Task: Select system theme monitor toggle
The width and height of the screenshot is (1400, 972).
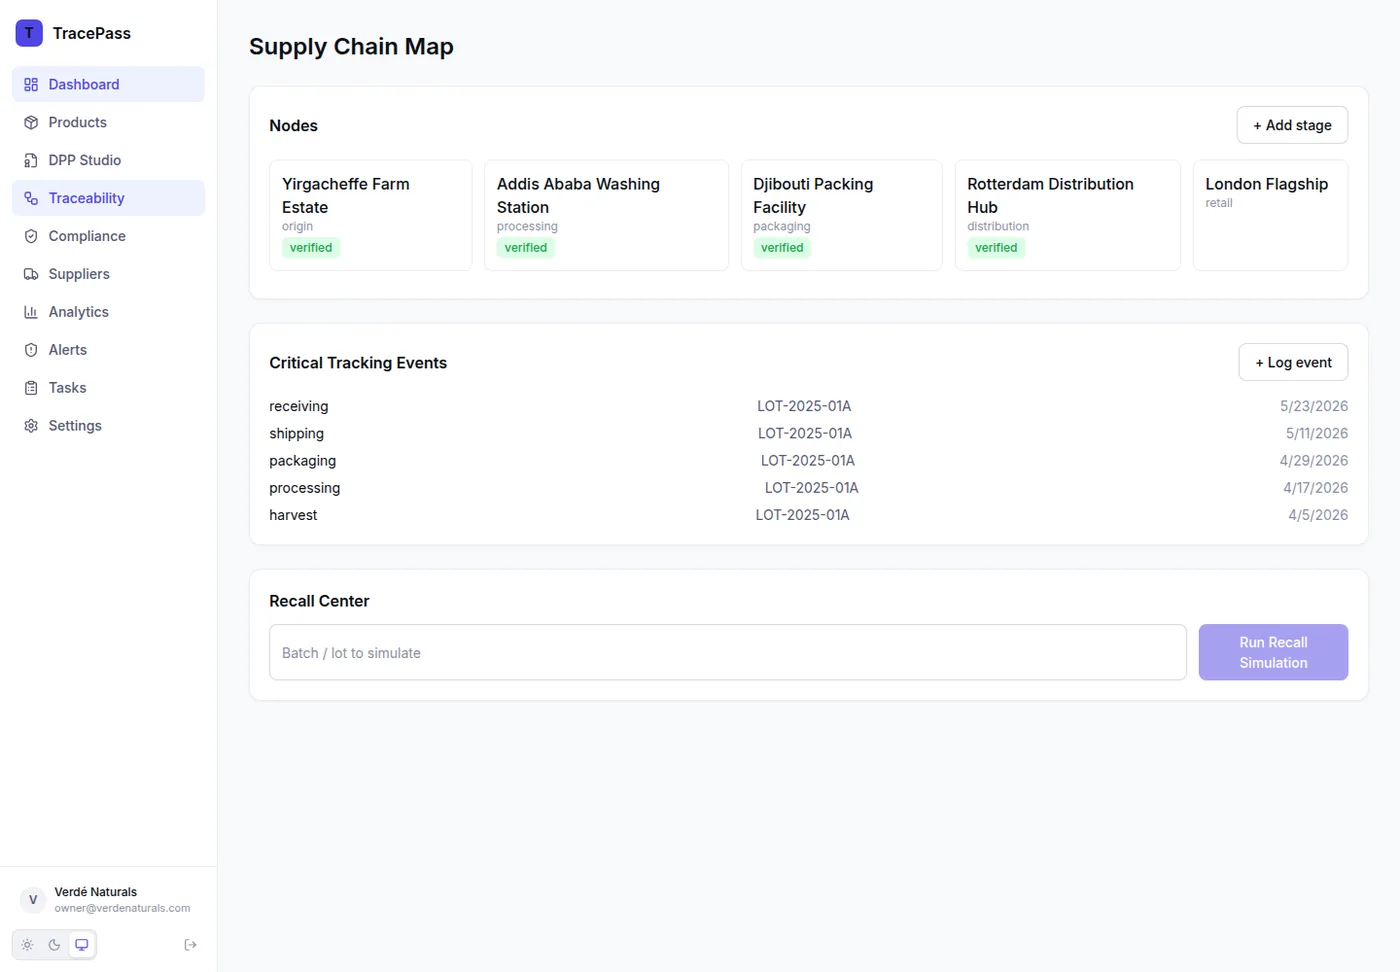Action: click(82, 945)
